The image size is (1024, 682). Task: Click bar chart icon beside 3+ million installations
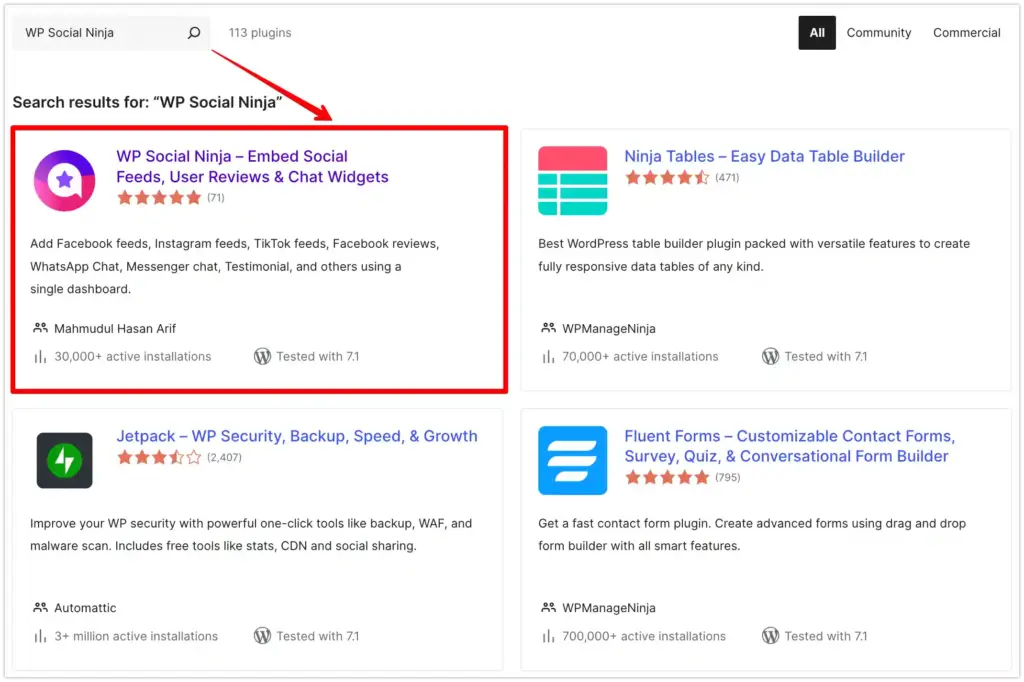click(40, 636)
